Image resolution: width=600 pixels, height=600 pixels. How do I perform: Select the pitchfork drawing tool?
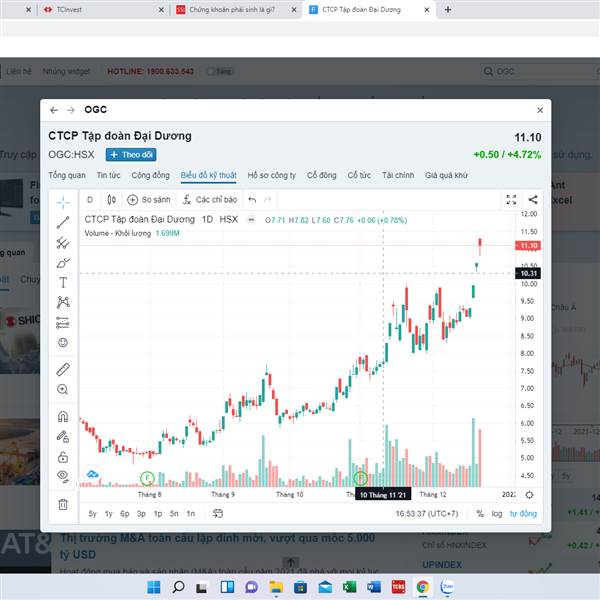pos(63,243)
